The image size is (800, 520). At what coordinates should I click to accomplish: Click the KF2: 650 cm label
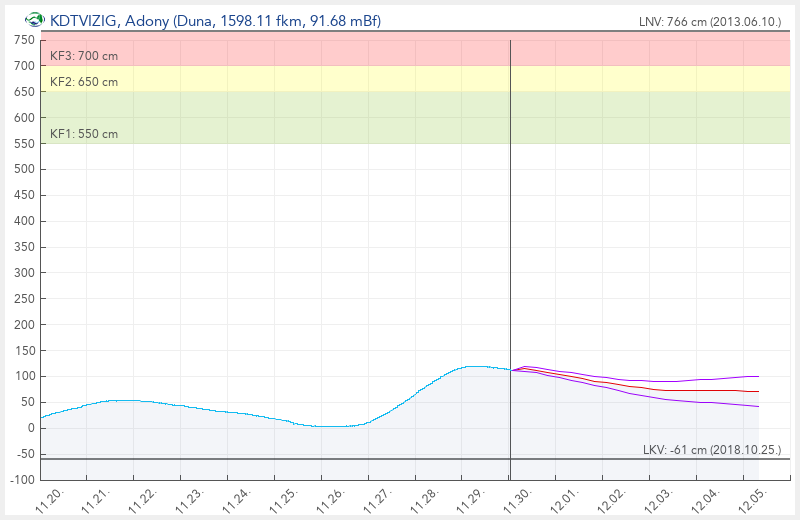pos(84,82)
